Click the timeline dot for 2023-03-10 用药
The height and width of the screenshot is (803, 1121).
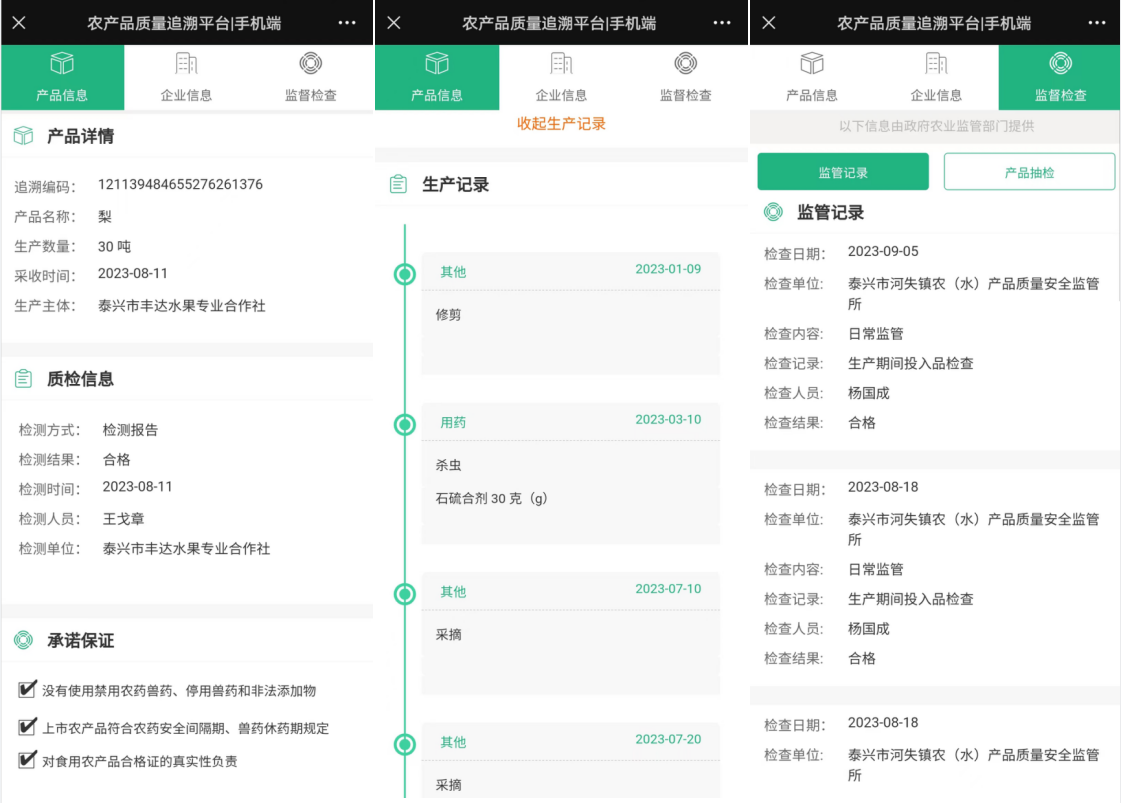coord(405,425)
